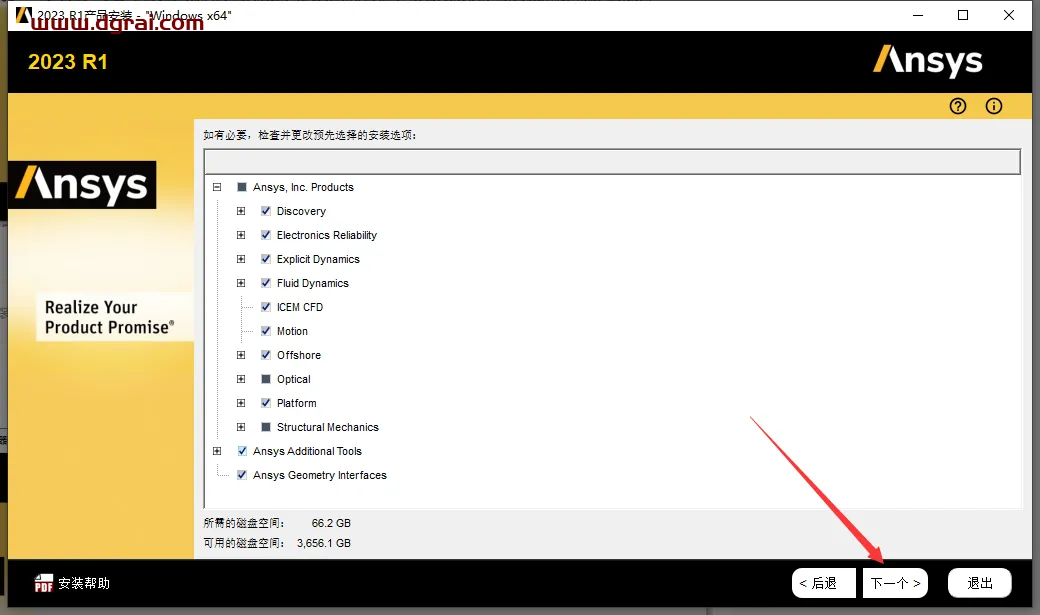Expand the Fluid Dynamics node
Image resolution: width=1040 pixels, height=615 pixels.
(241, 283)
